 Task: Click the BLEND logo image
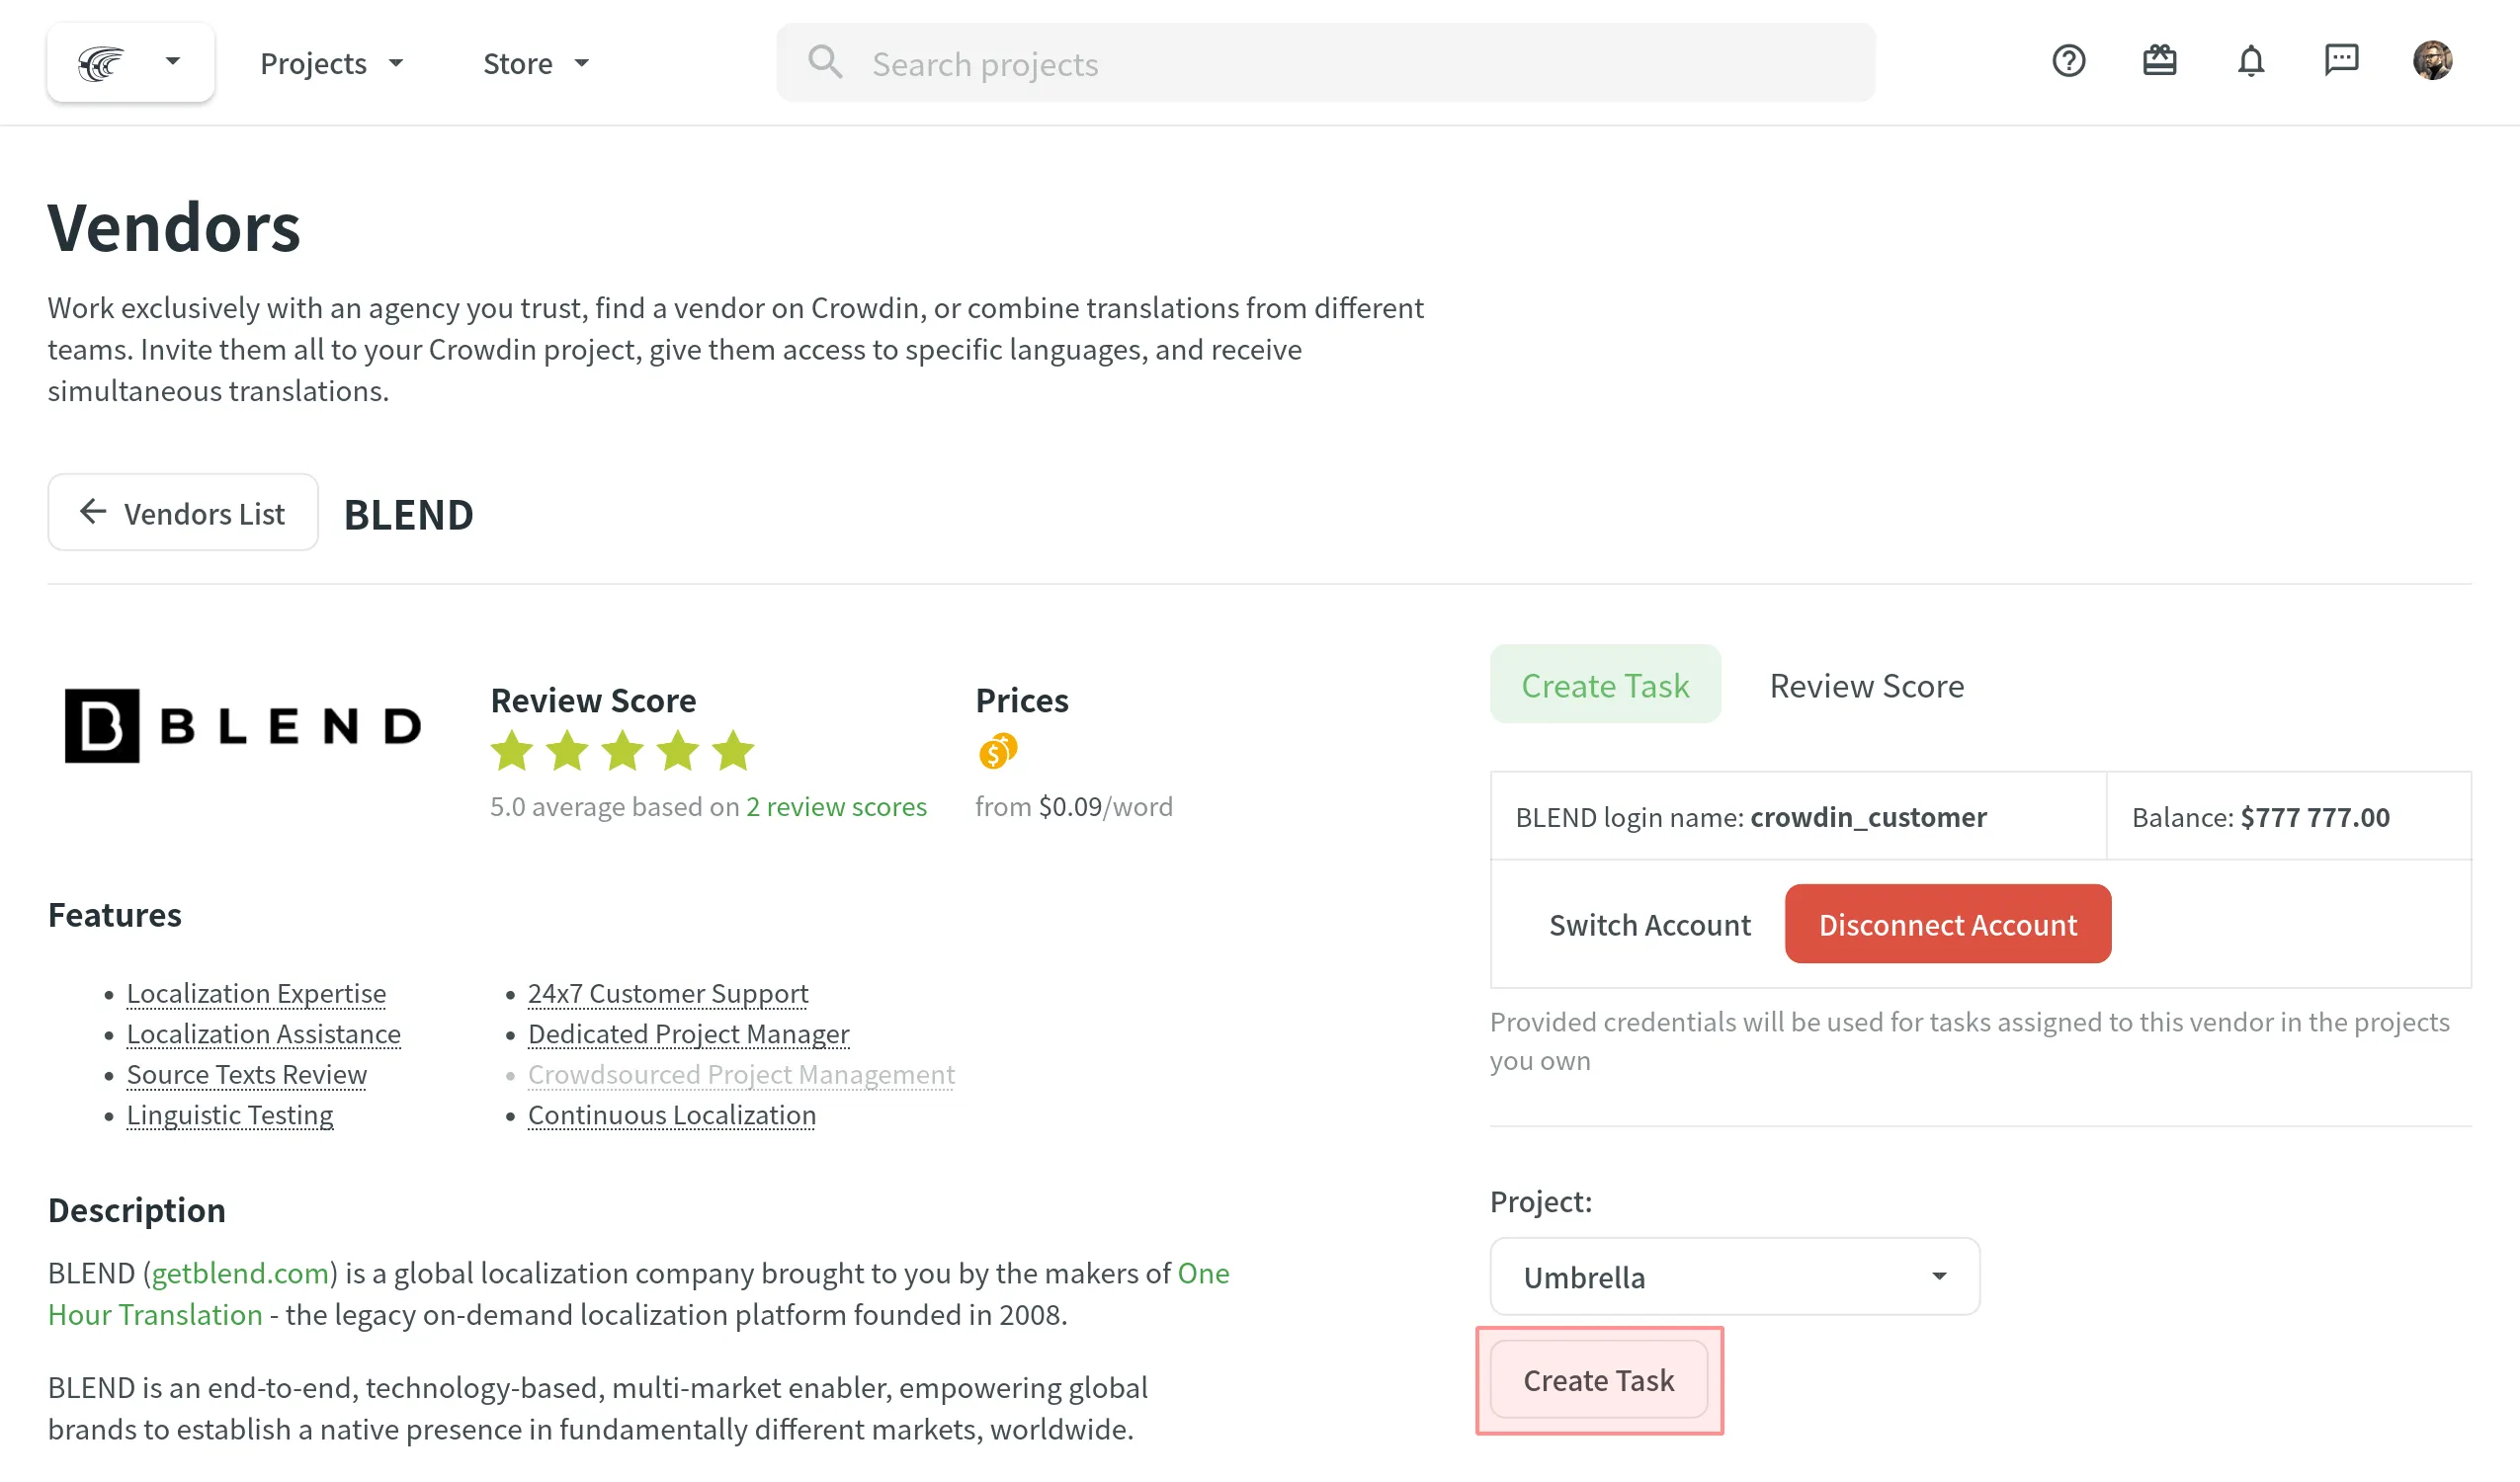243,726
